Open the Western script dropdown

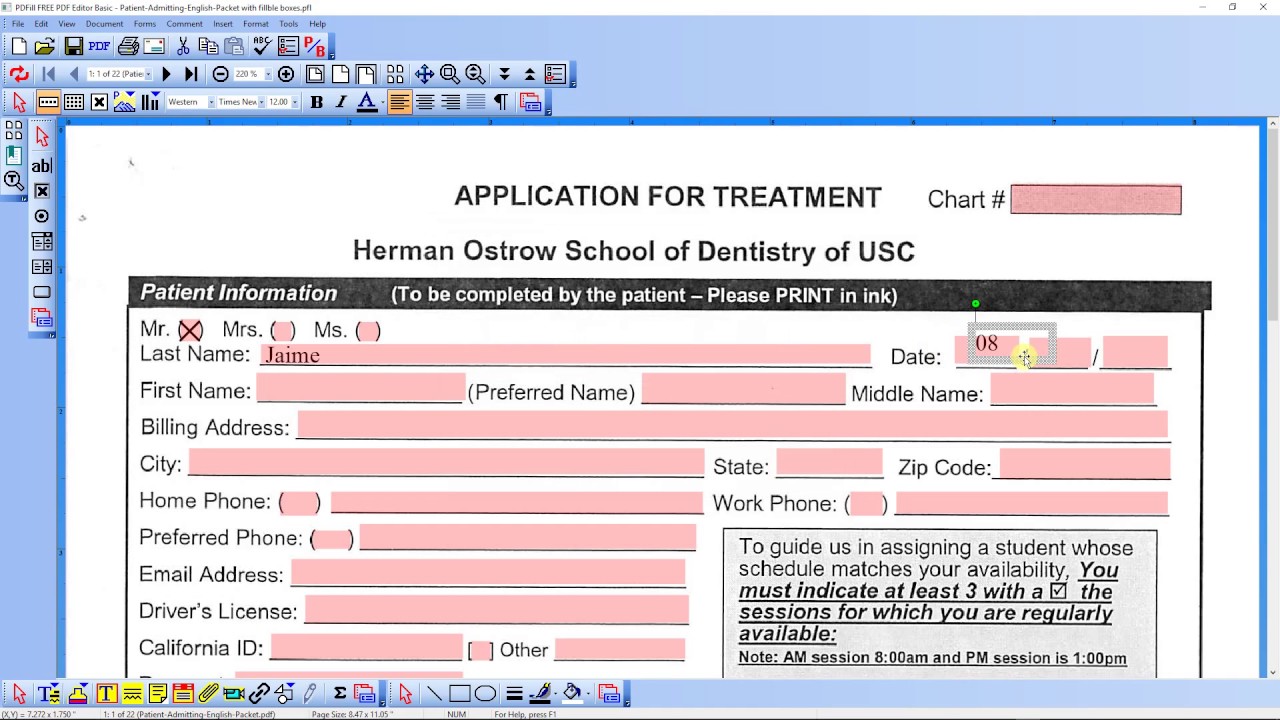(x=211, y=102)
